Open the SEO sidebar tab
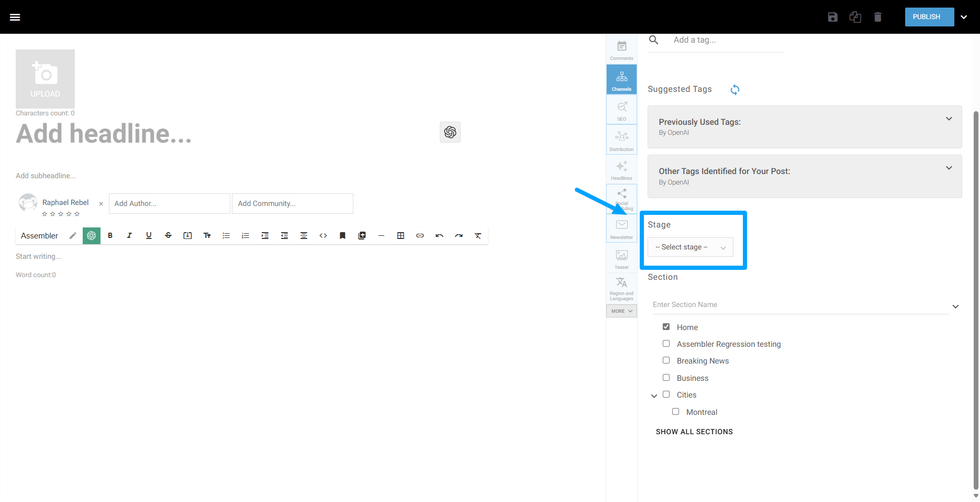 [621, 110]
